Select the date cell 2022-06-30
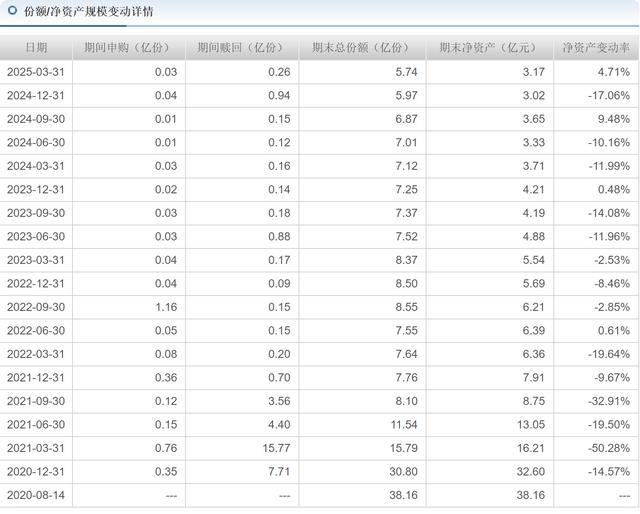The width and height of the screenshot is (640, 514). coord(36,331)
